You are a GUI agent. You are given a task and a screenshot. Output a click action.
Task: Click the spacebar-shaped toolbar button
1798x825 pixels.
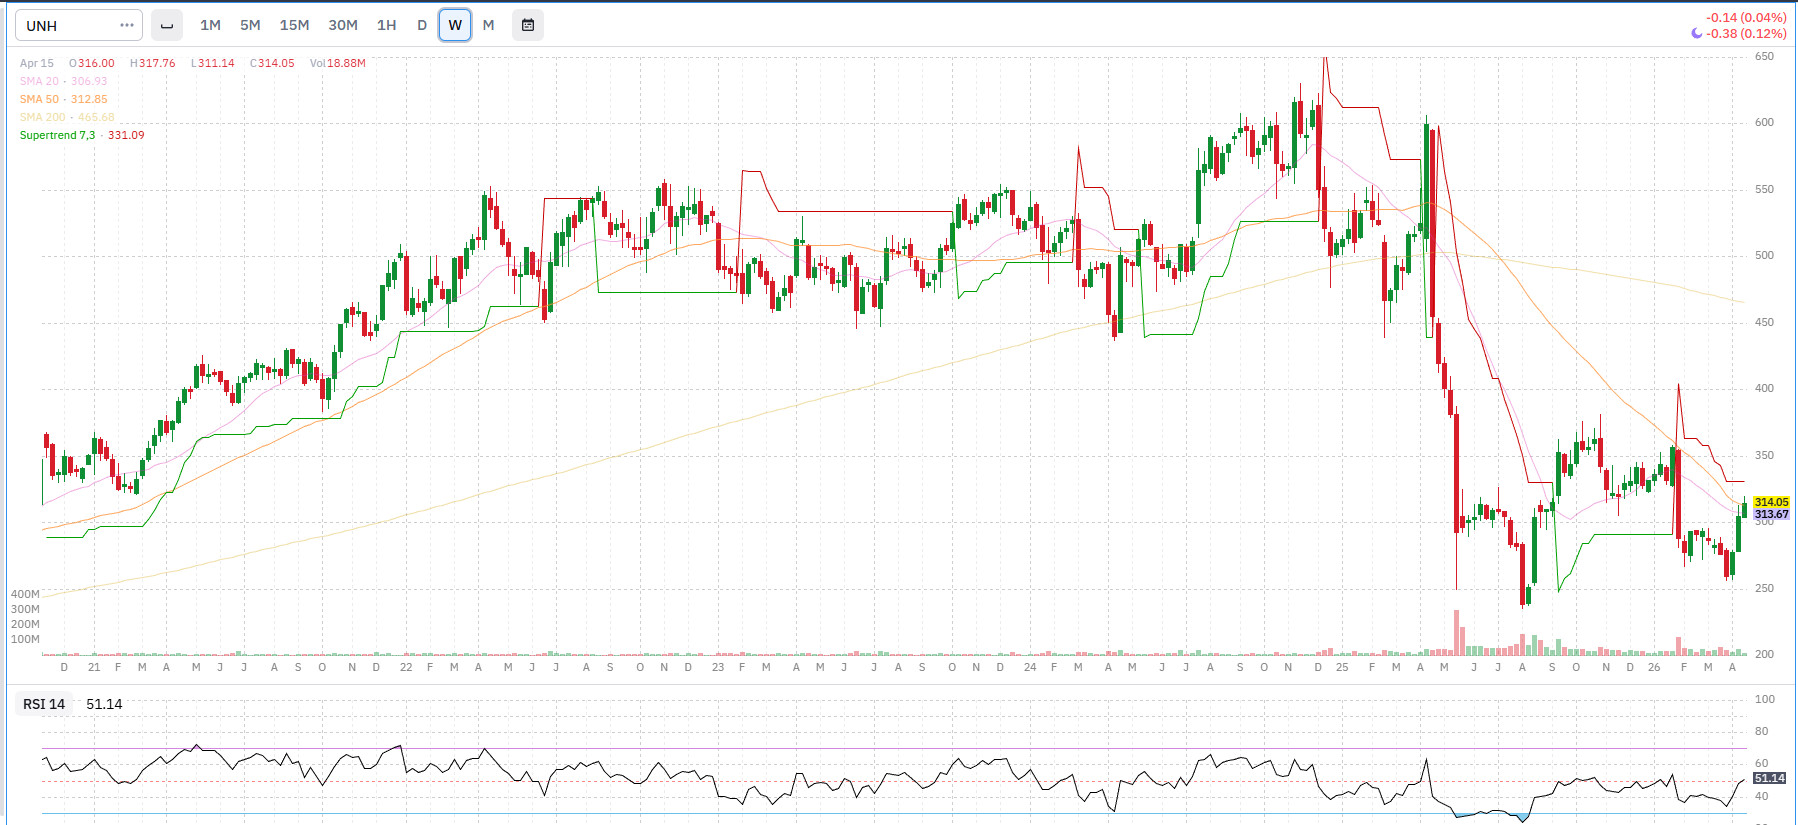pos(167,25)
